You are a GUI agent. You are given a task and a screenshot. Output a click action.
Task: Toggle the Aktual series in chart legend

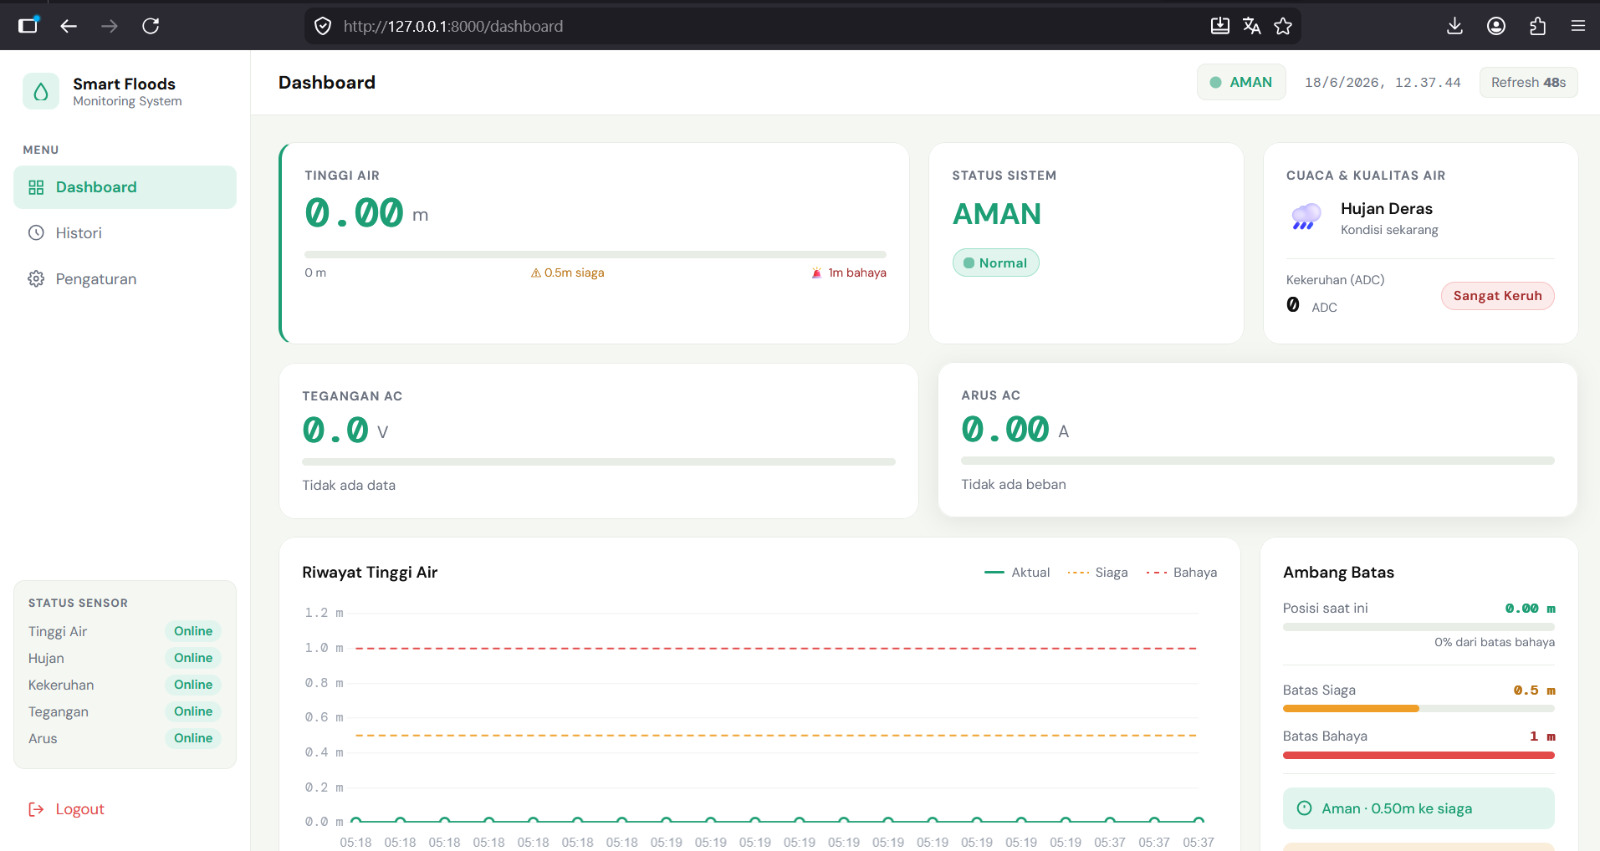[x=1017, y=572]
